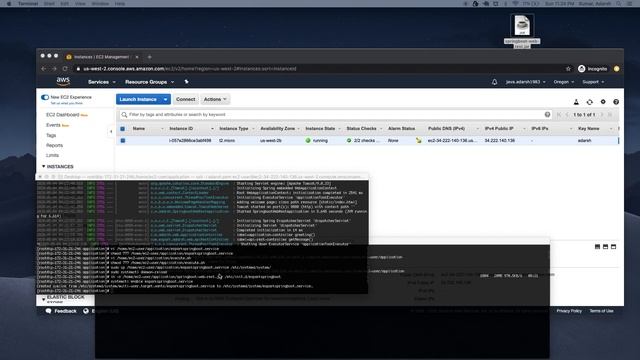Open the Limits link in sidebar
The image size is (640, 360).
(52, 155)
